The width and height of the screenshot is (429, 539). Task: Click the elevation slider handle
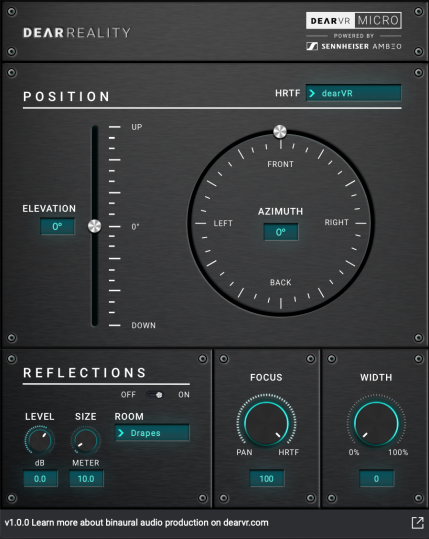coord(95,226)
